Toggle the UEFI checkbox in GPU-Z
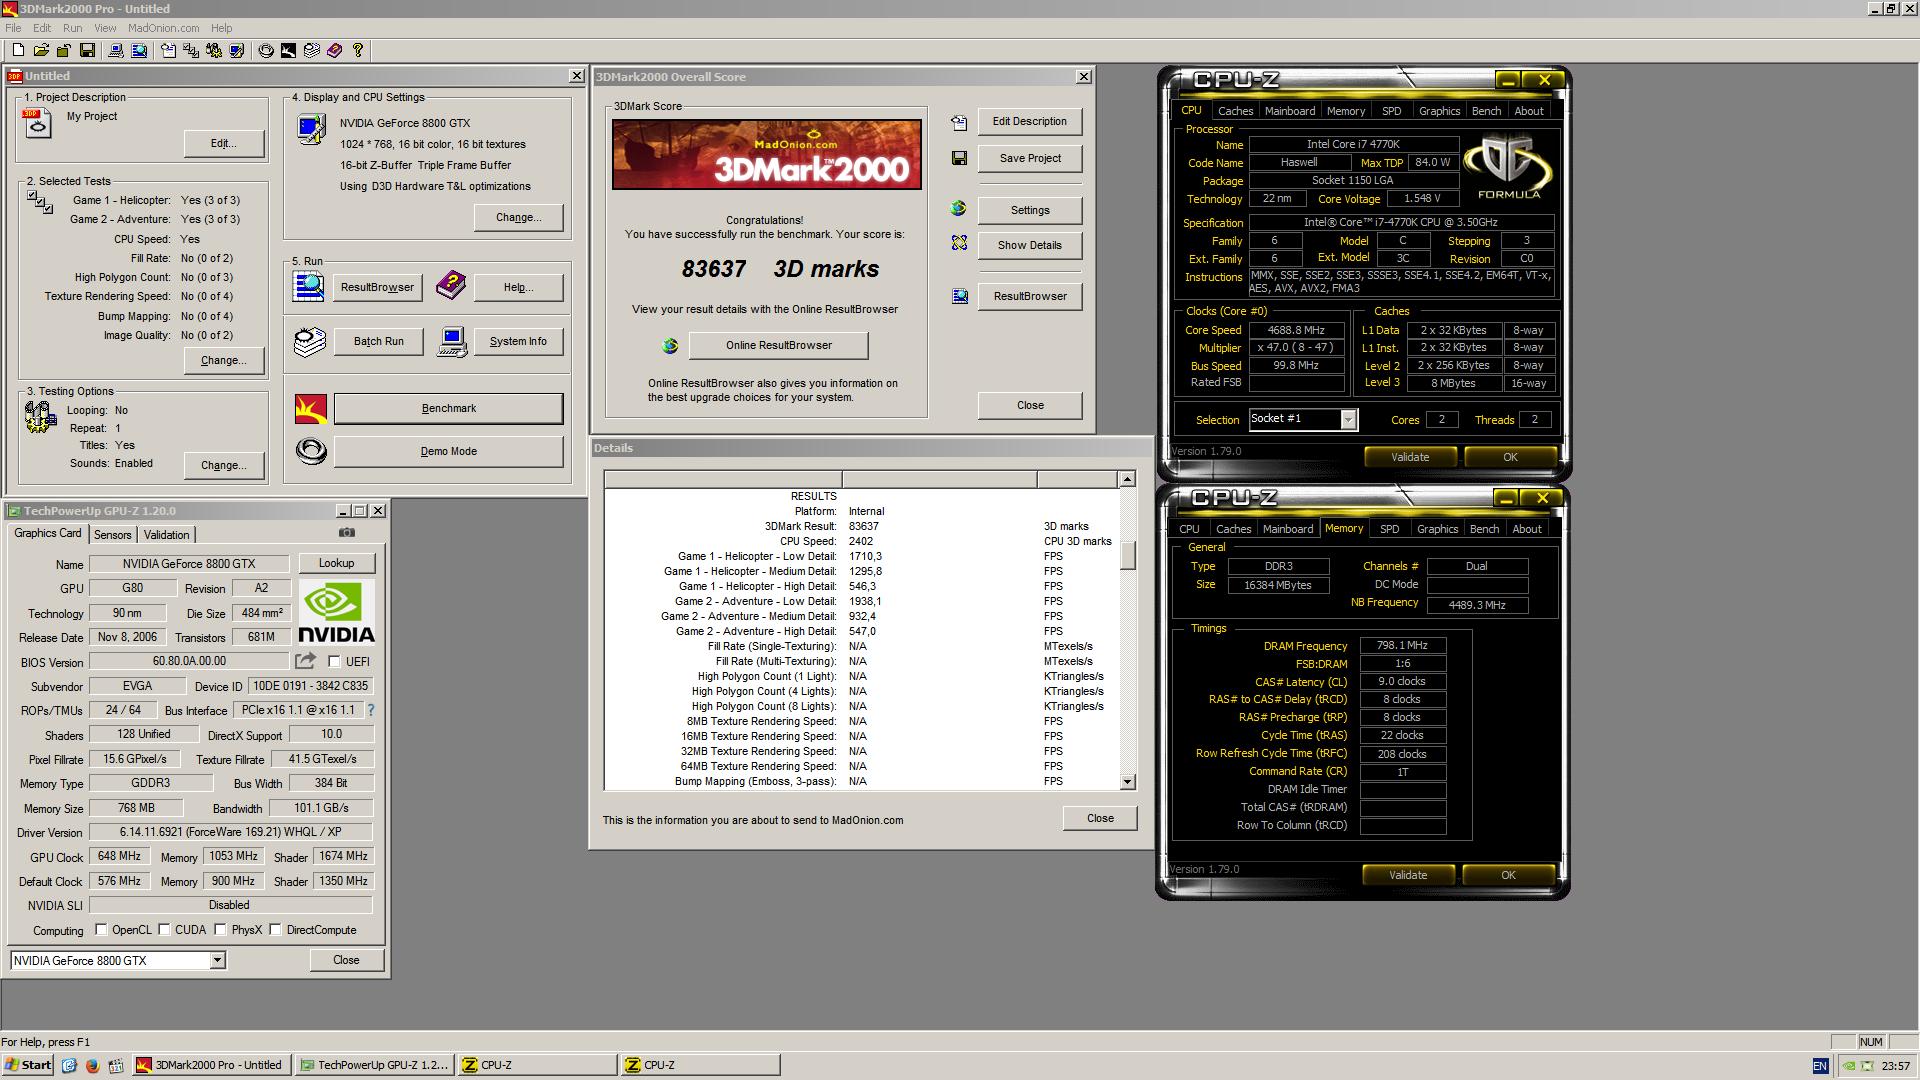 pyautogui.click(x=334, y=662)
